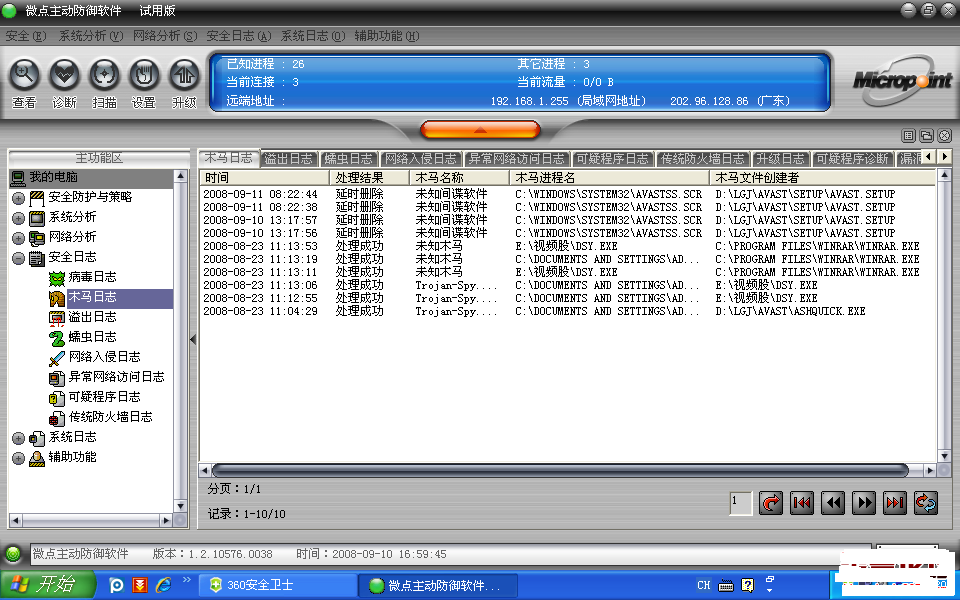Screen dimensions: 960x600
Task: Switch to 异常网络访问日志 tab
Action: click(517, 159)
